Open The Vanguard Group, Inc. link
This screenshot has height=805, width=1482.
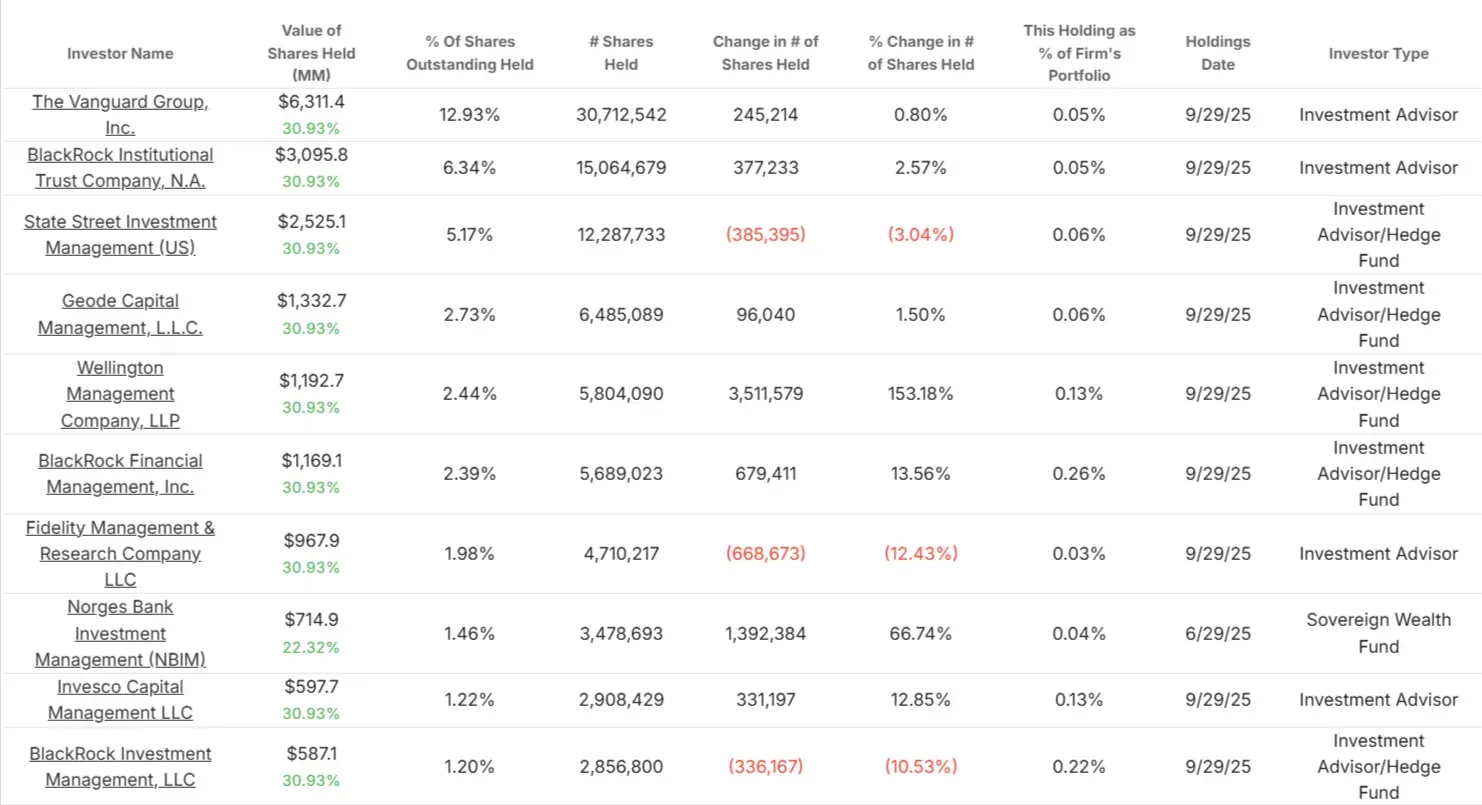click(120, 115)
